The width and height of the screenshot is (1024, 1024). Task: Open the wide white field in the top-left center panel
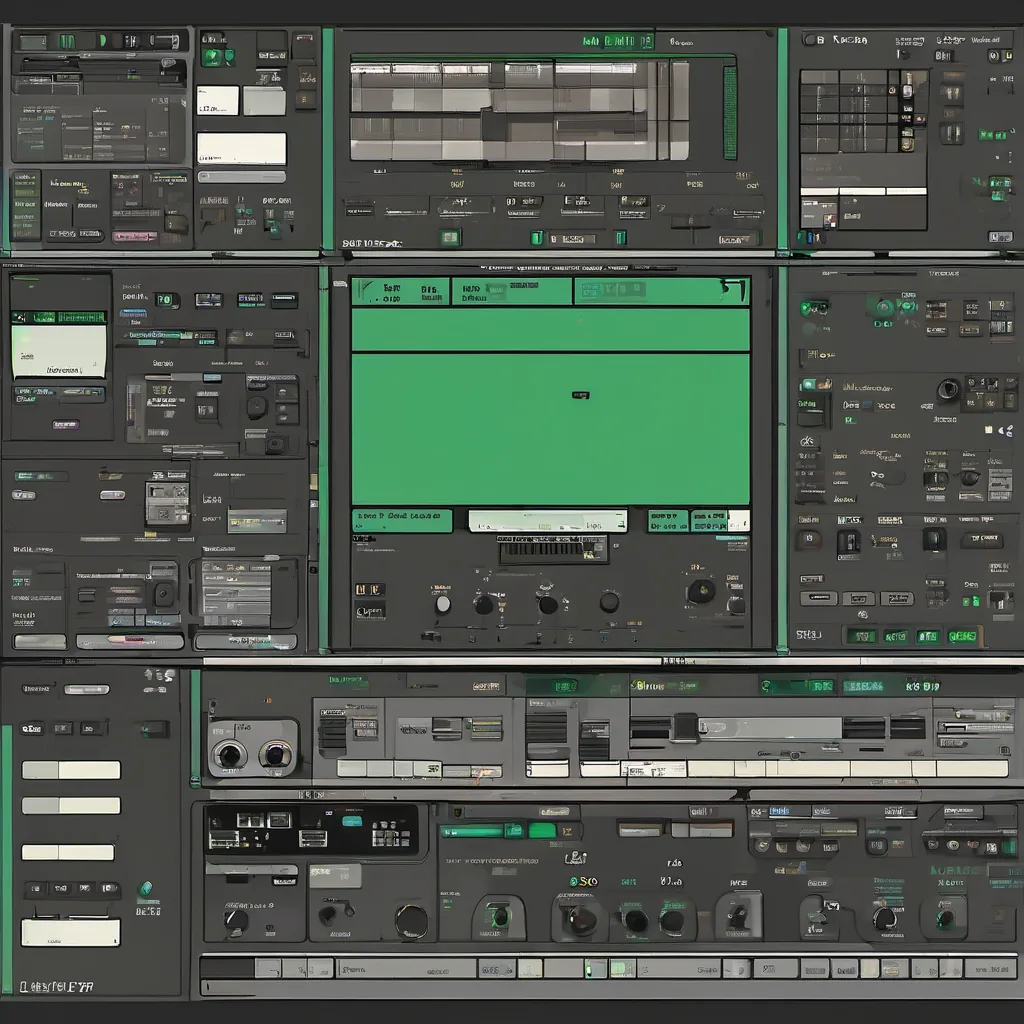(241, 148)
